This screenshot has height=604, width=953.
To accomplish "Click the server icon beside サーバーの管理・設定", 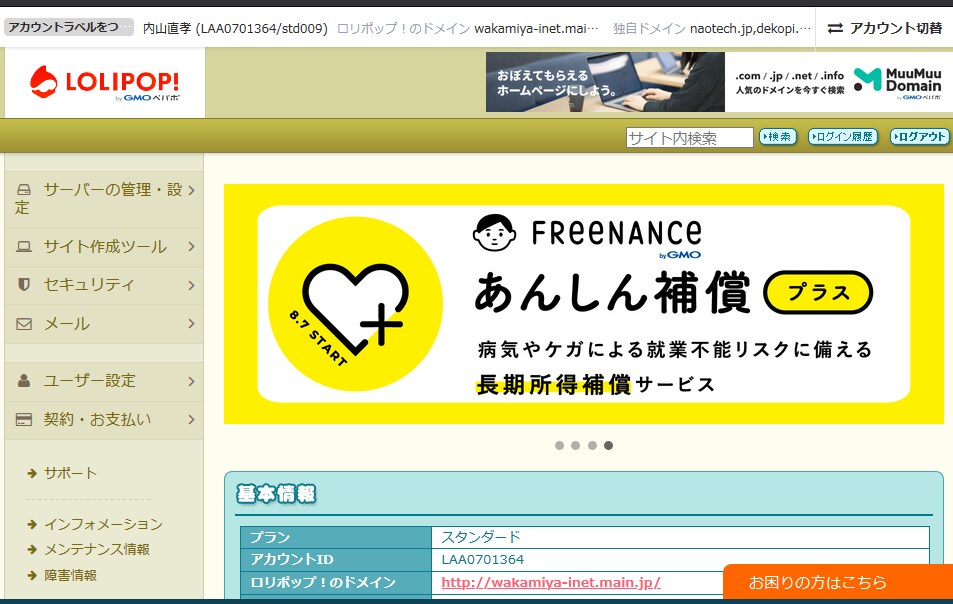I will (x=24, y=190).
